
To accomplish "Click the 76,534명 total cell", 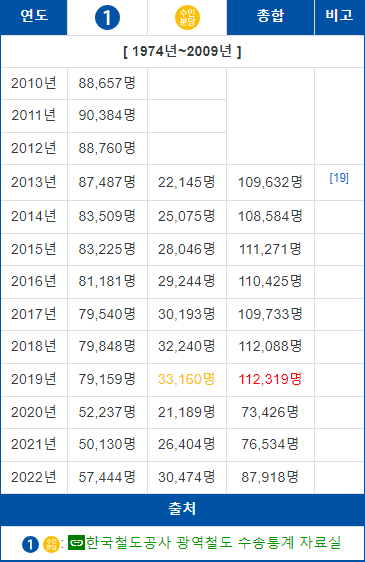I will (270, 444).
